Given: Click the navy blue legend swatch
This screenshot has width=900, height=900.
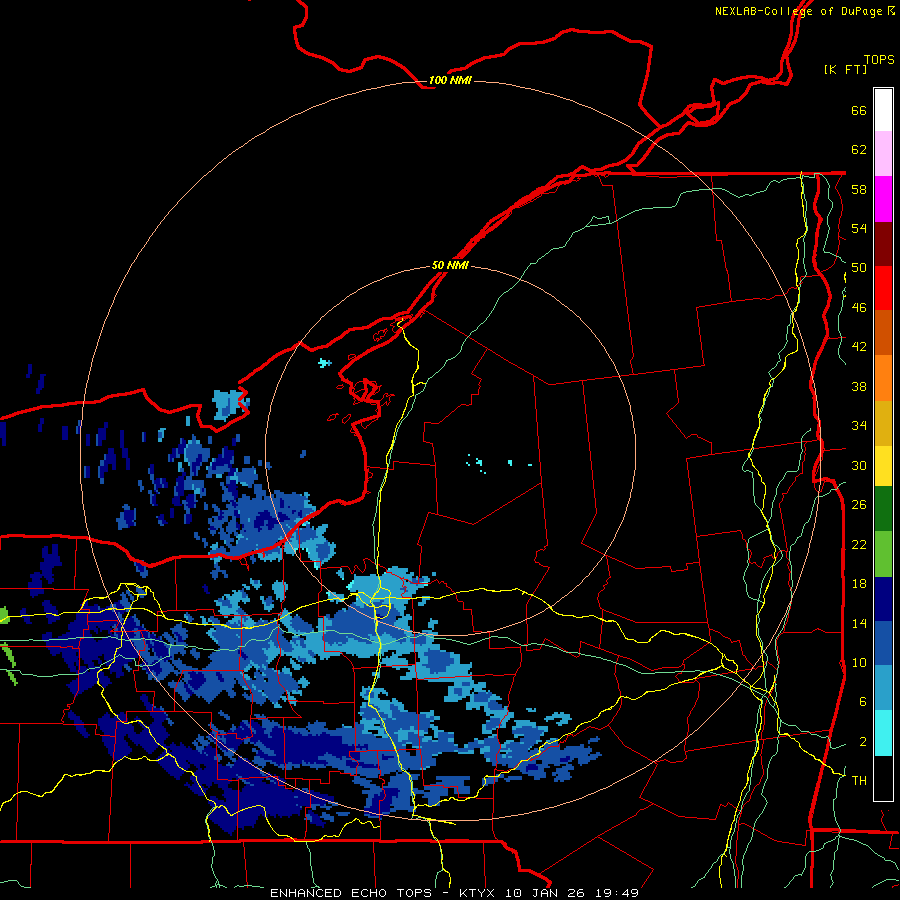Looking at the screenshot, I should pos(883,599).
